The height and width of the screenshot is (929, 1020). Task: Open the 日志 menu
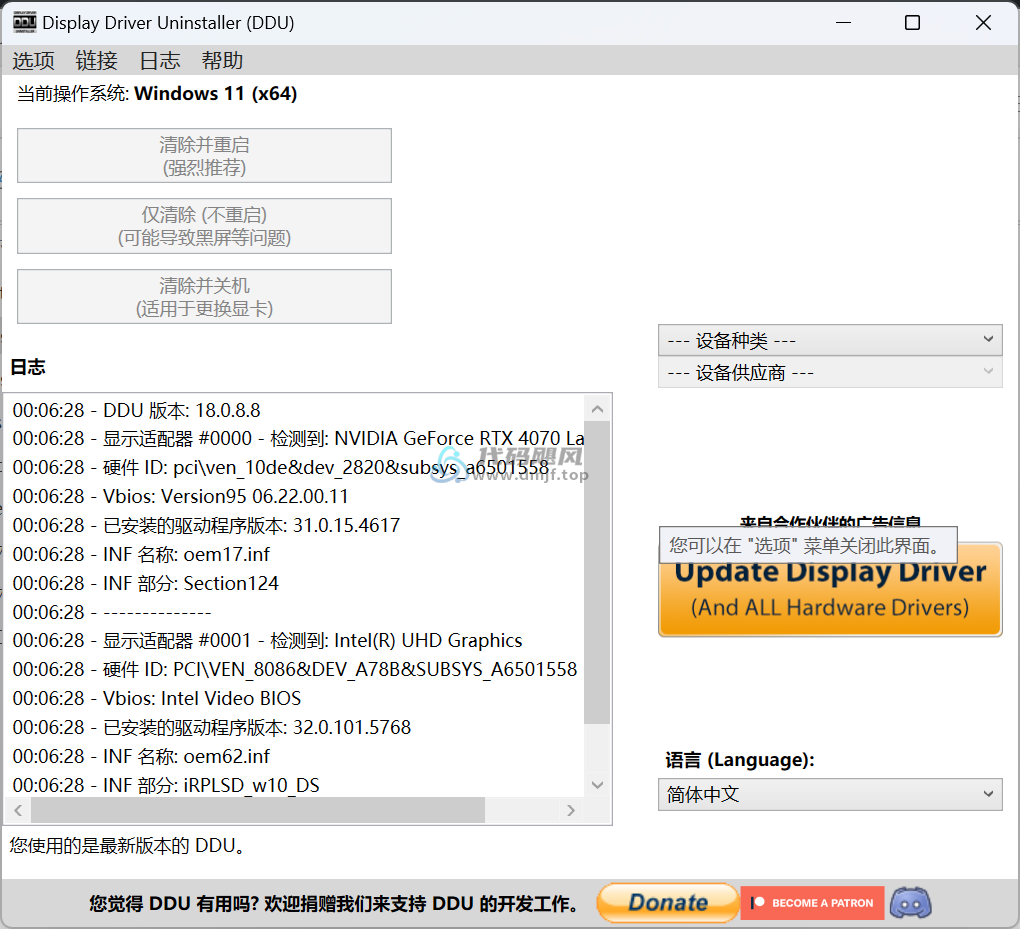pos(160,61)
